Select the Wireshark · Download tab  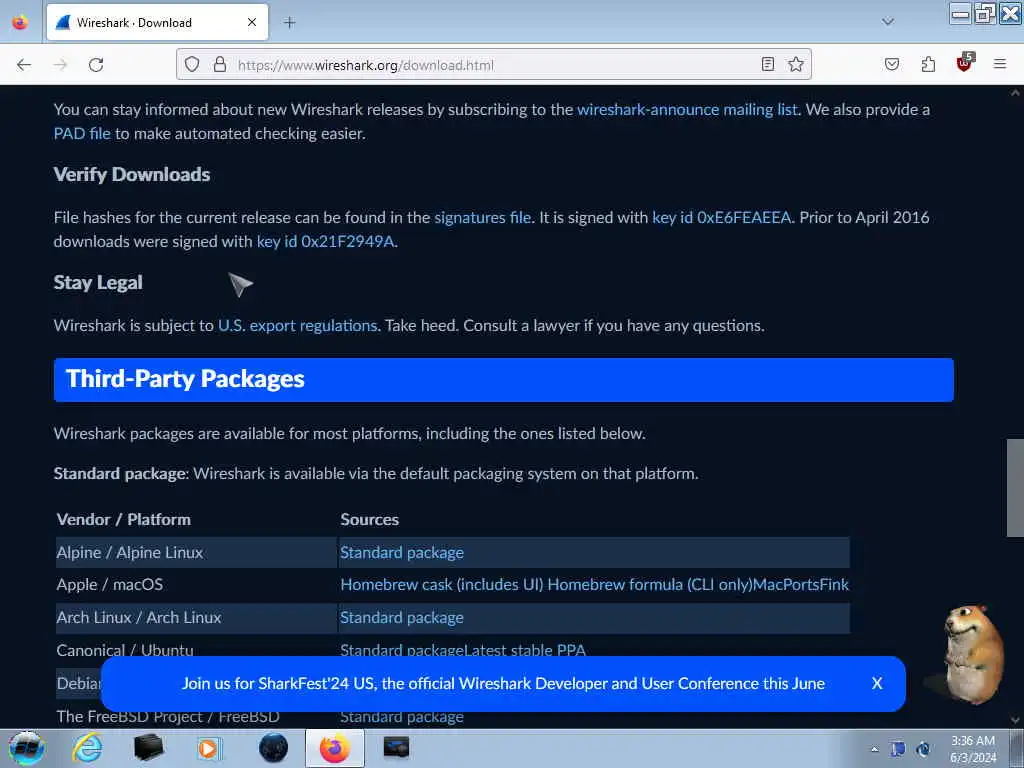(x=157, y=22)
